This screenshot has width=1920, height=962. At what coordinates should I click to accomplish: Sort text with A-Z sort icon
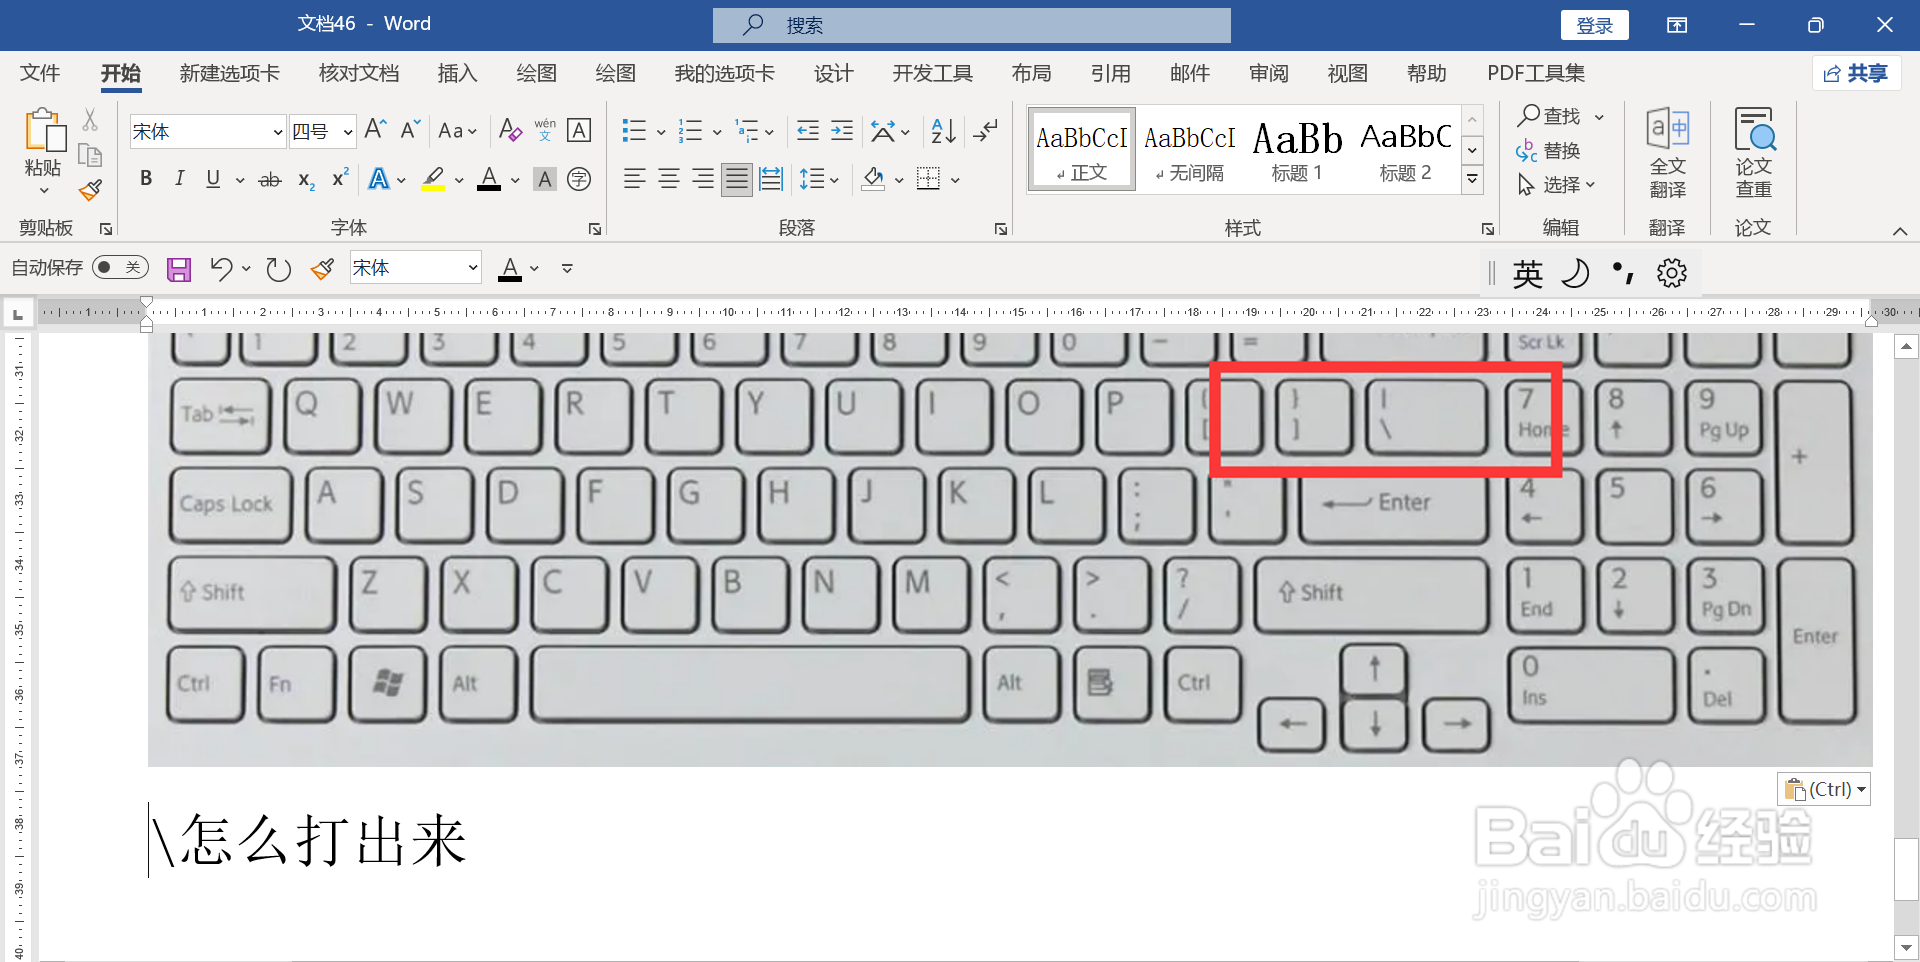point(943,130)
